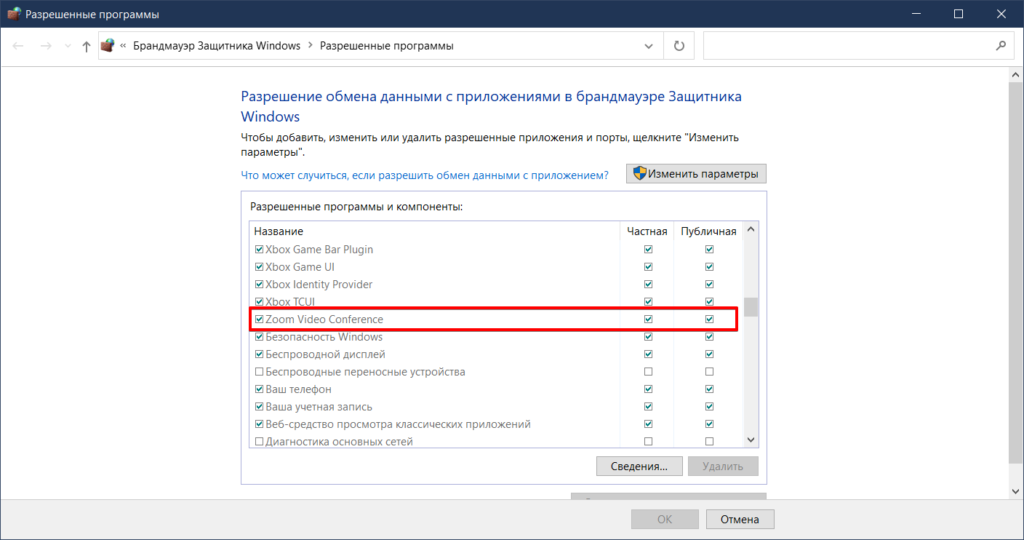Viewport: 1024px width, 540px height.
Task: Enable Беспроводные переносные устройства checkbox
Action: 260,372
